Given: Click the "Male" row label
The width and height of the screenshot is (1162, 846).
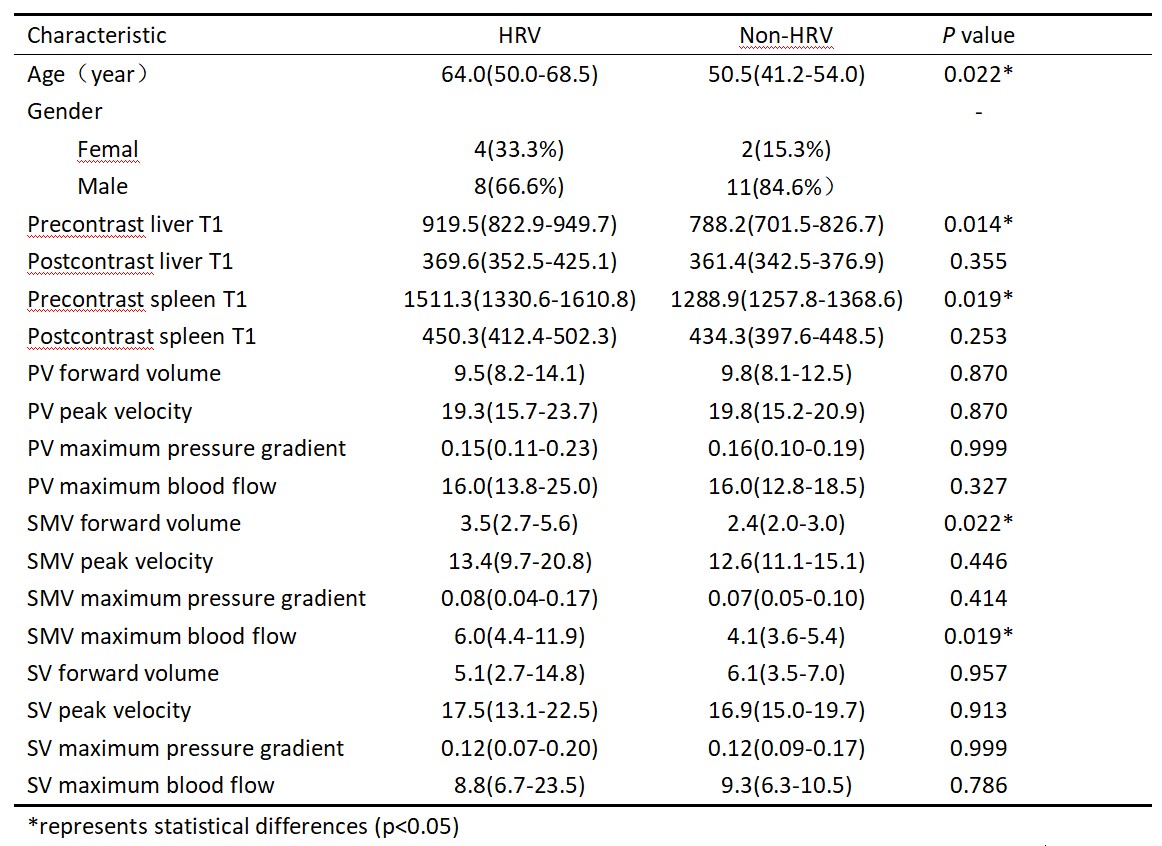Looking at the screenshot, I should [x=103, y=186].
